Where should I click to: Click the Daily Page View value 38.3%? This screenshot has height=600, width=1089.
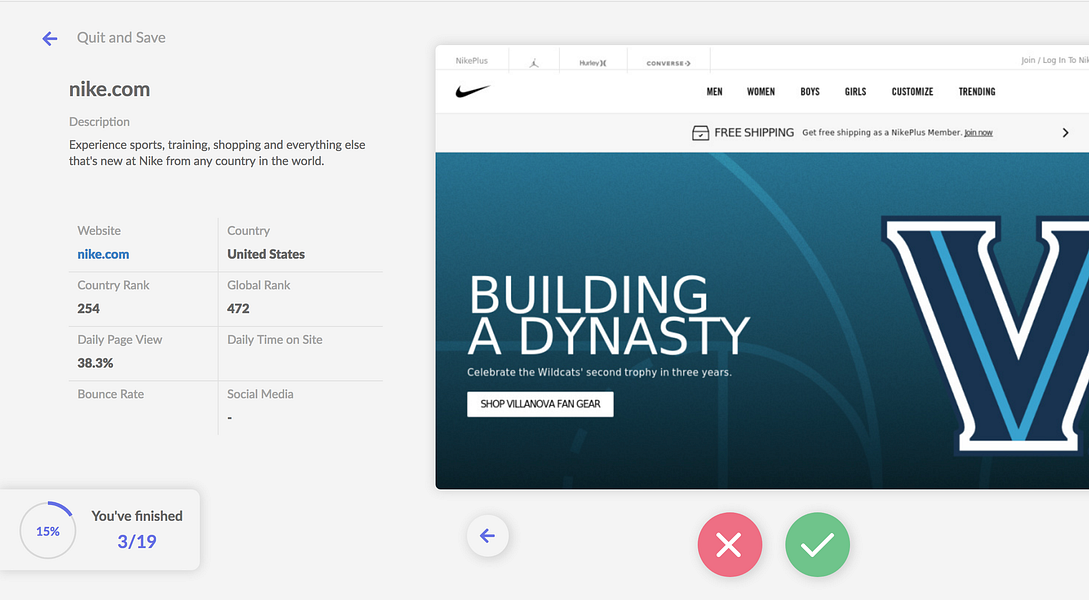pos(95,363)
